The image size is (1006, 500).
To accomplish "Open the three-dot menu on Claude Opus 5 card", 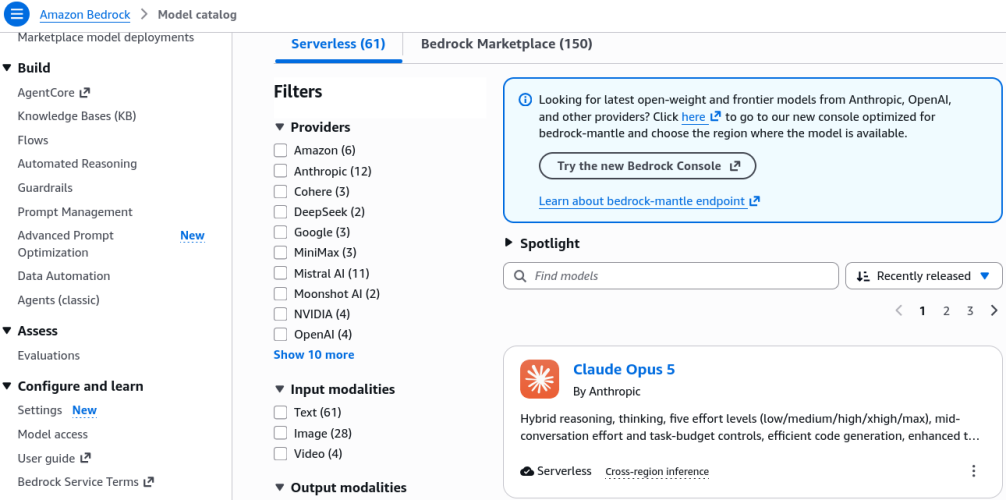I will click(973, 471).
